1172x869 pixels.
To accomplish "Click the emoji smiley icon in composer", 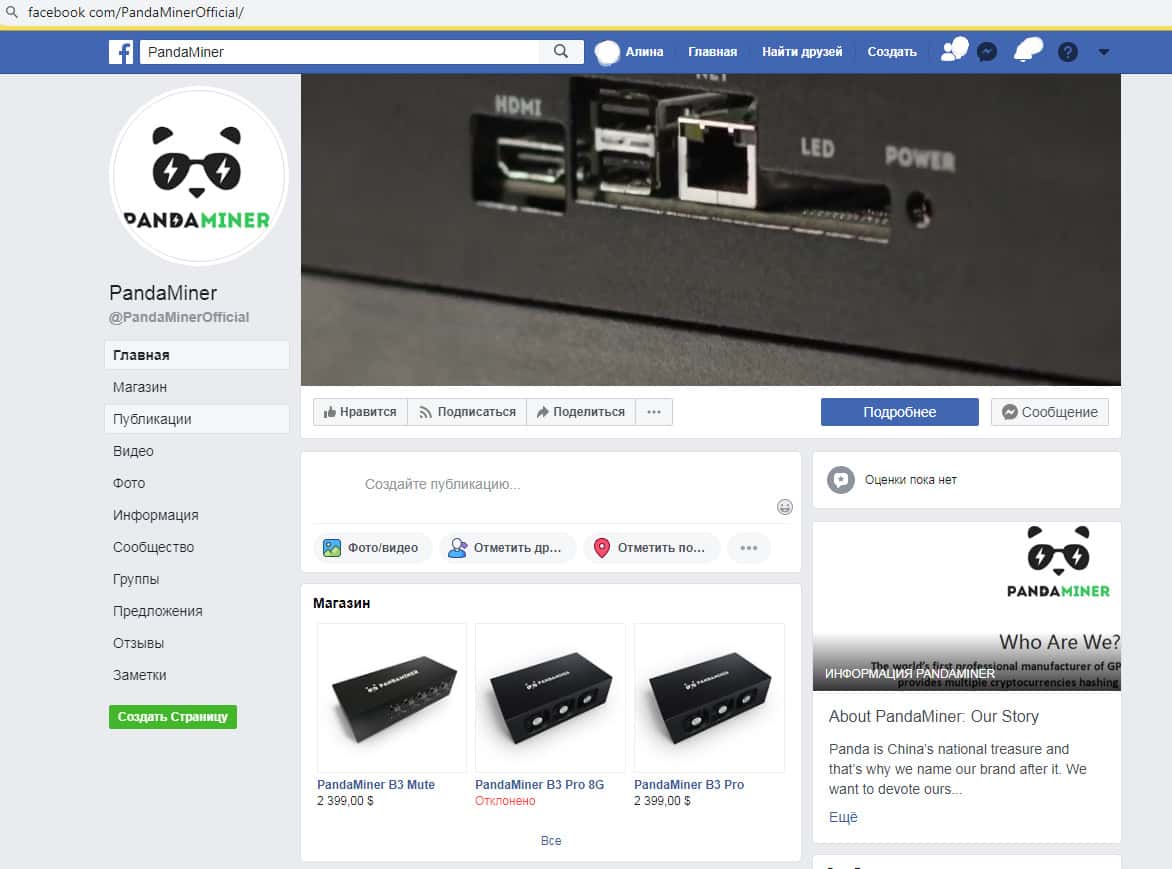I will pos(784,507).
